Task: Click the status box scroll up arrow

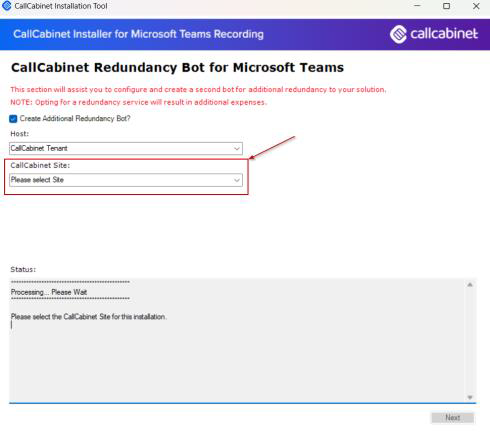Action: [x=470, y=285]
